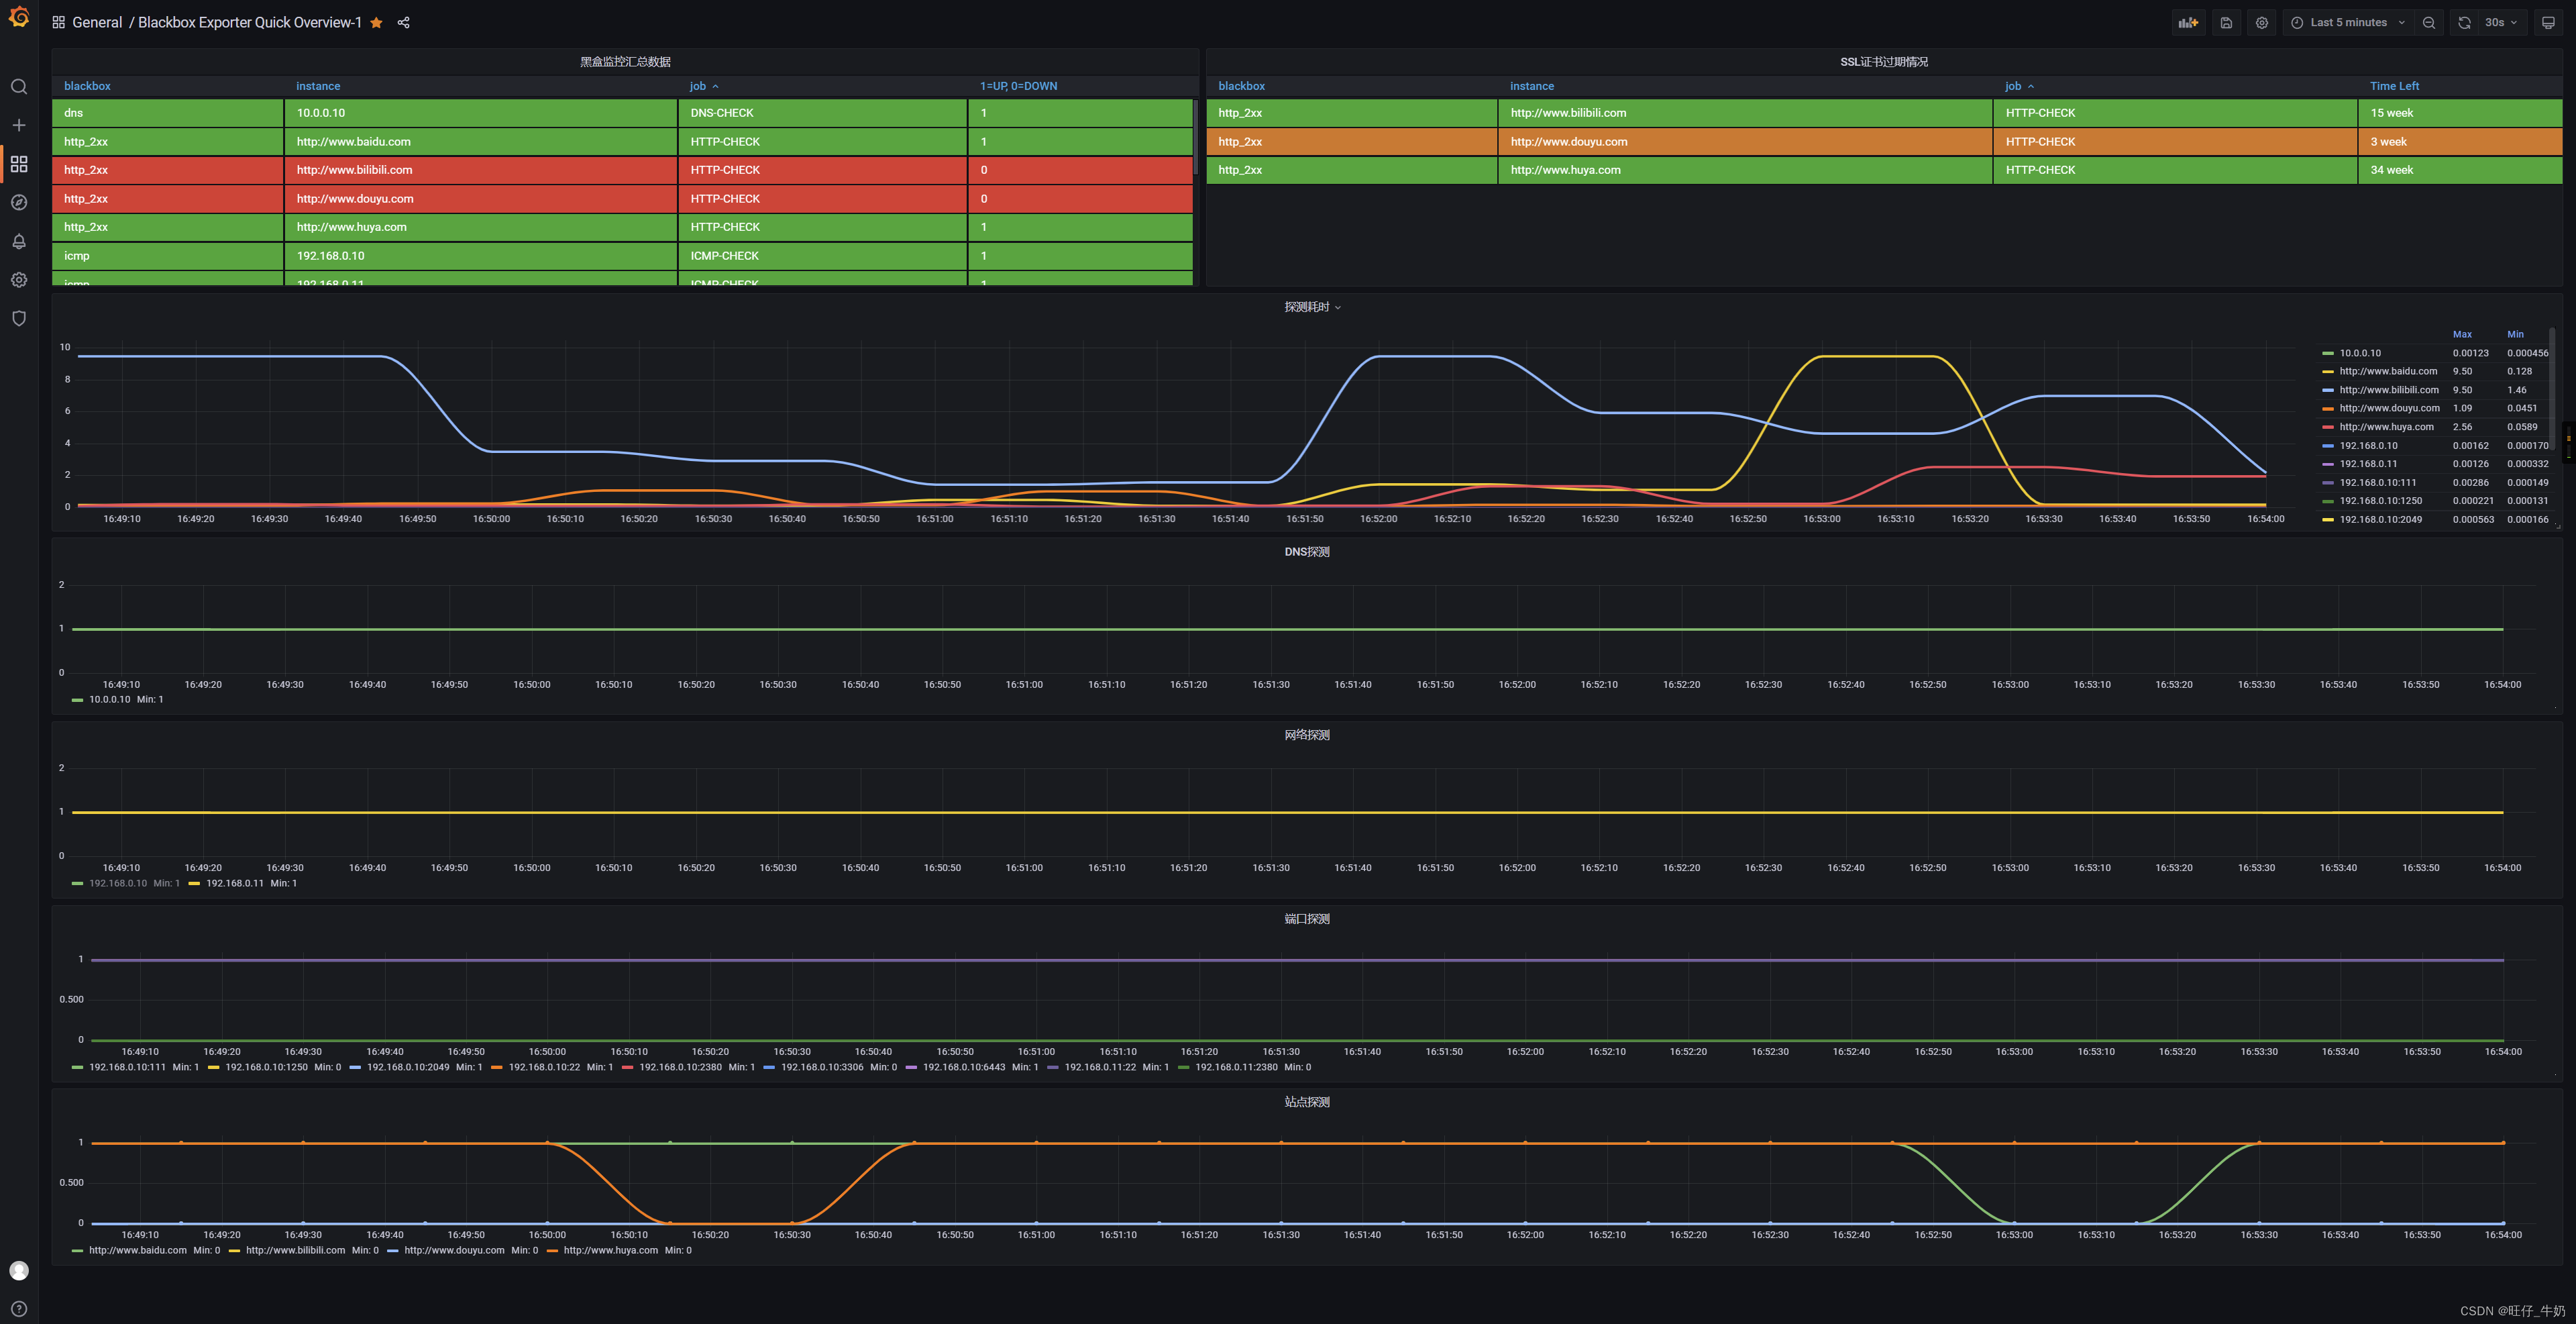Click http://www.baidu.com cell in summary table

pyautogui.click(x=481, y=142)
